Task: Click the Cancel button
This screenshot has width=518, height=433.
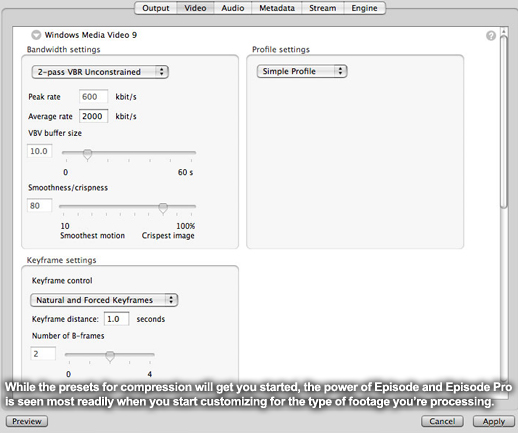Action: 442,421
